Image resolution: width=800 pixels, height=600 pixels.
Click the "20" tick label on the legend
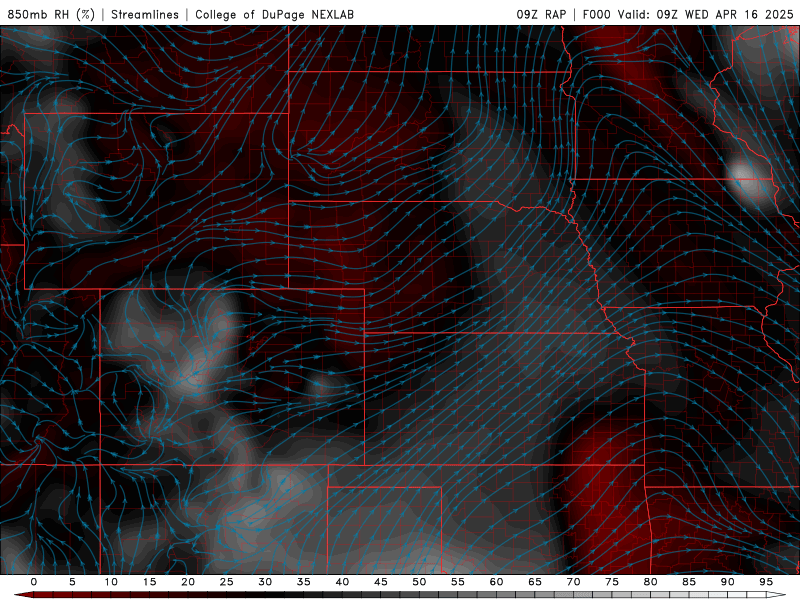[x=188, y=582]
